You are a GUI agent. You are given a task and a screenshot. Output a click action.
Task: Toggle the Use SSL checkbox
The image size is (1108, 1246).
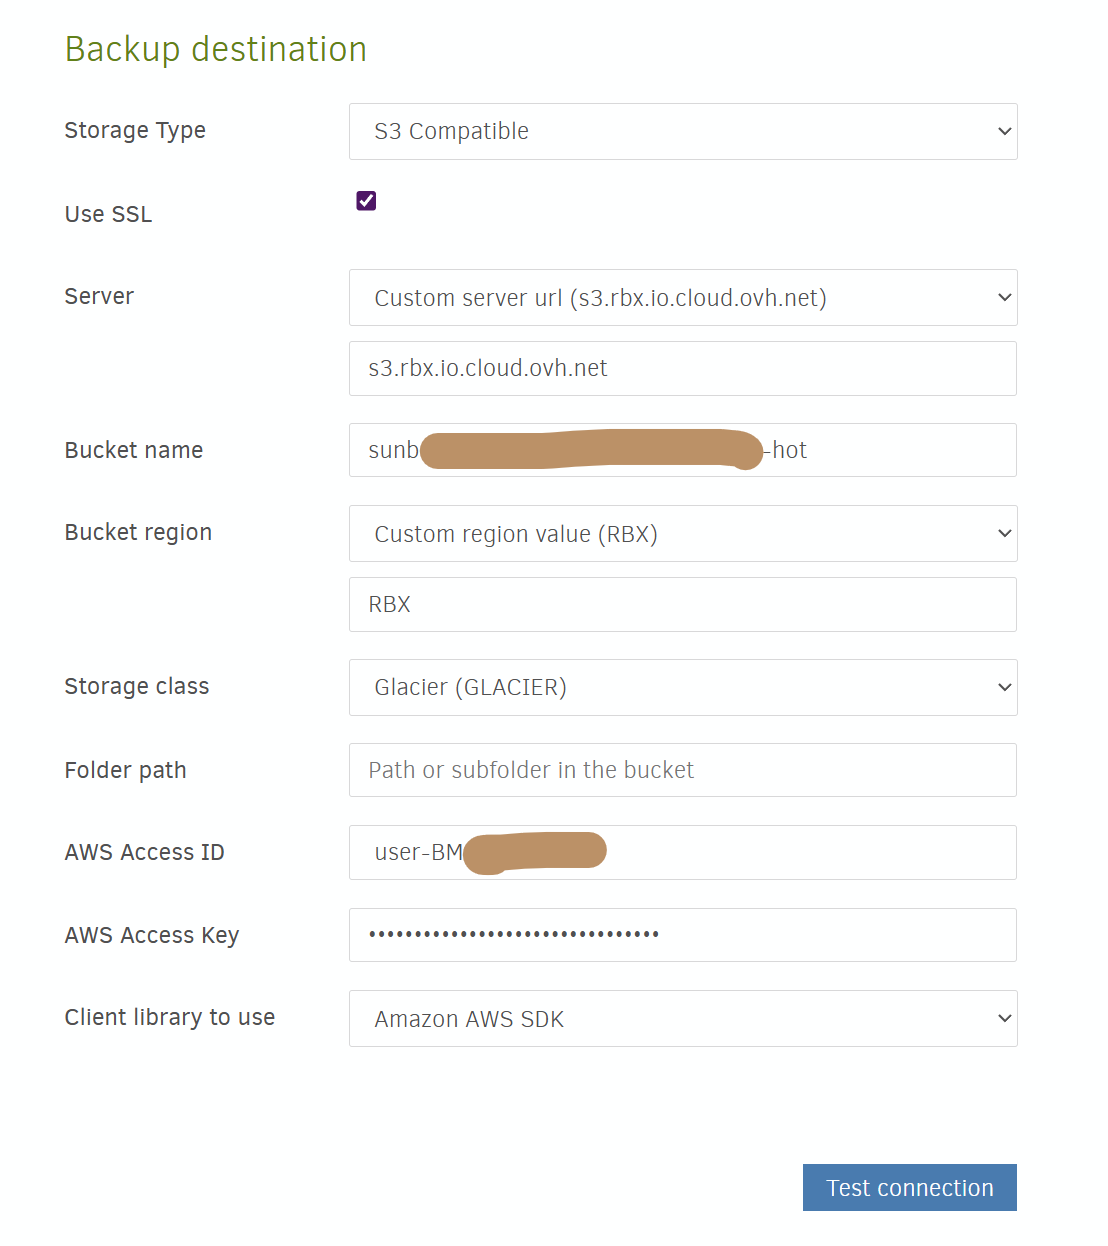(x=366, y=201)
